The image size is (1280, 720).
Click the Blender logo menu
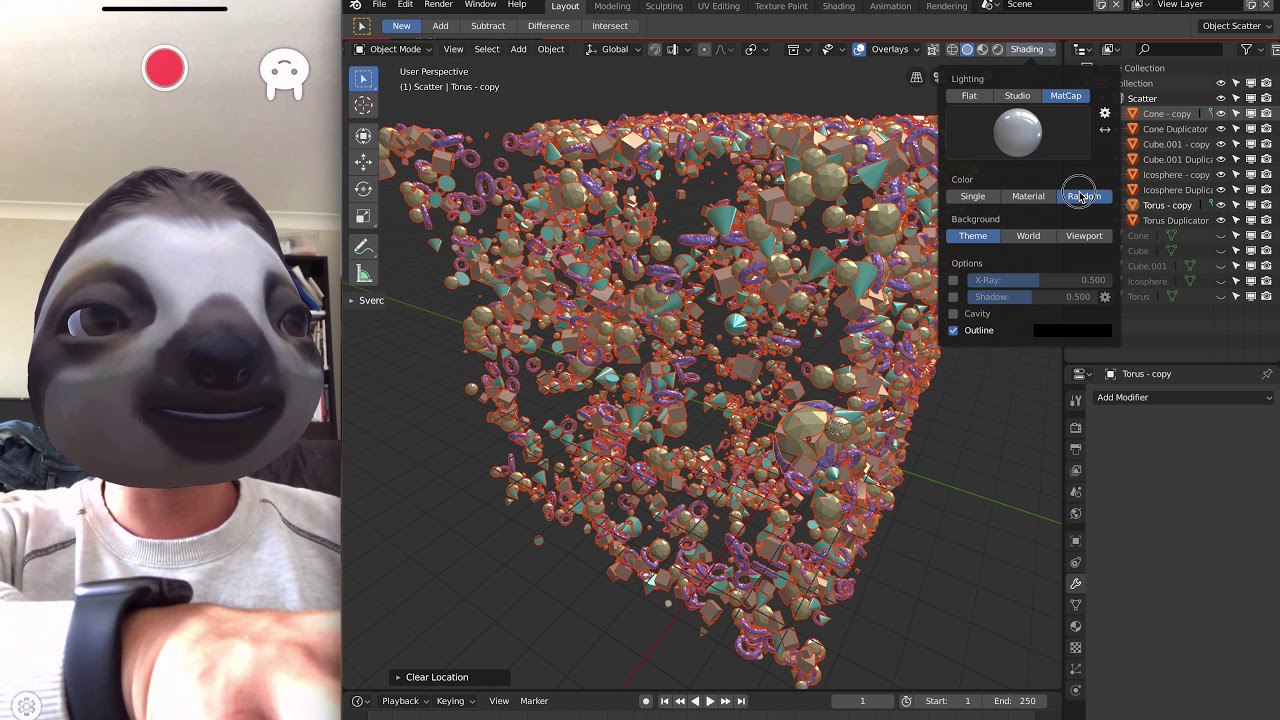[355, 5]
